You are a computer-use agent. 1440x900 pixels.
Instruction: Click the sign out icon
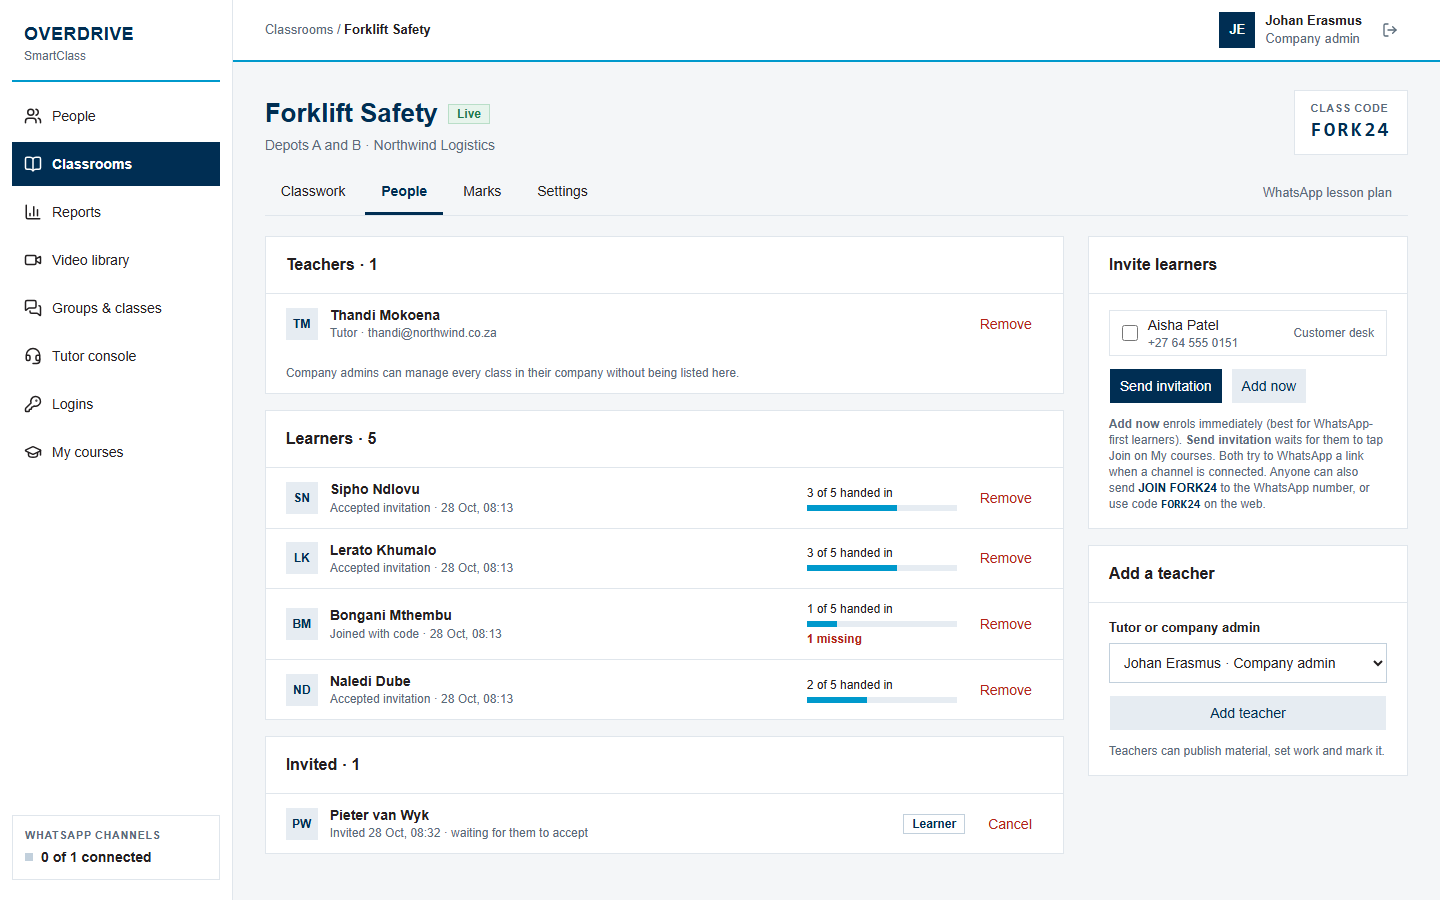[1390, 30]
